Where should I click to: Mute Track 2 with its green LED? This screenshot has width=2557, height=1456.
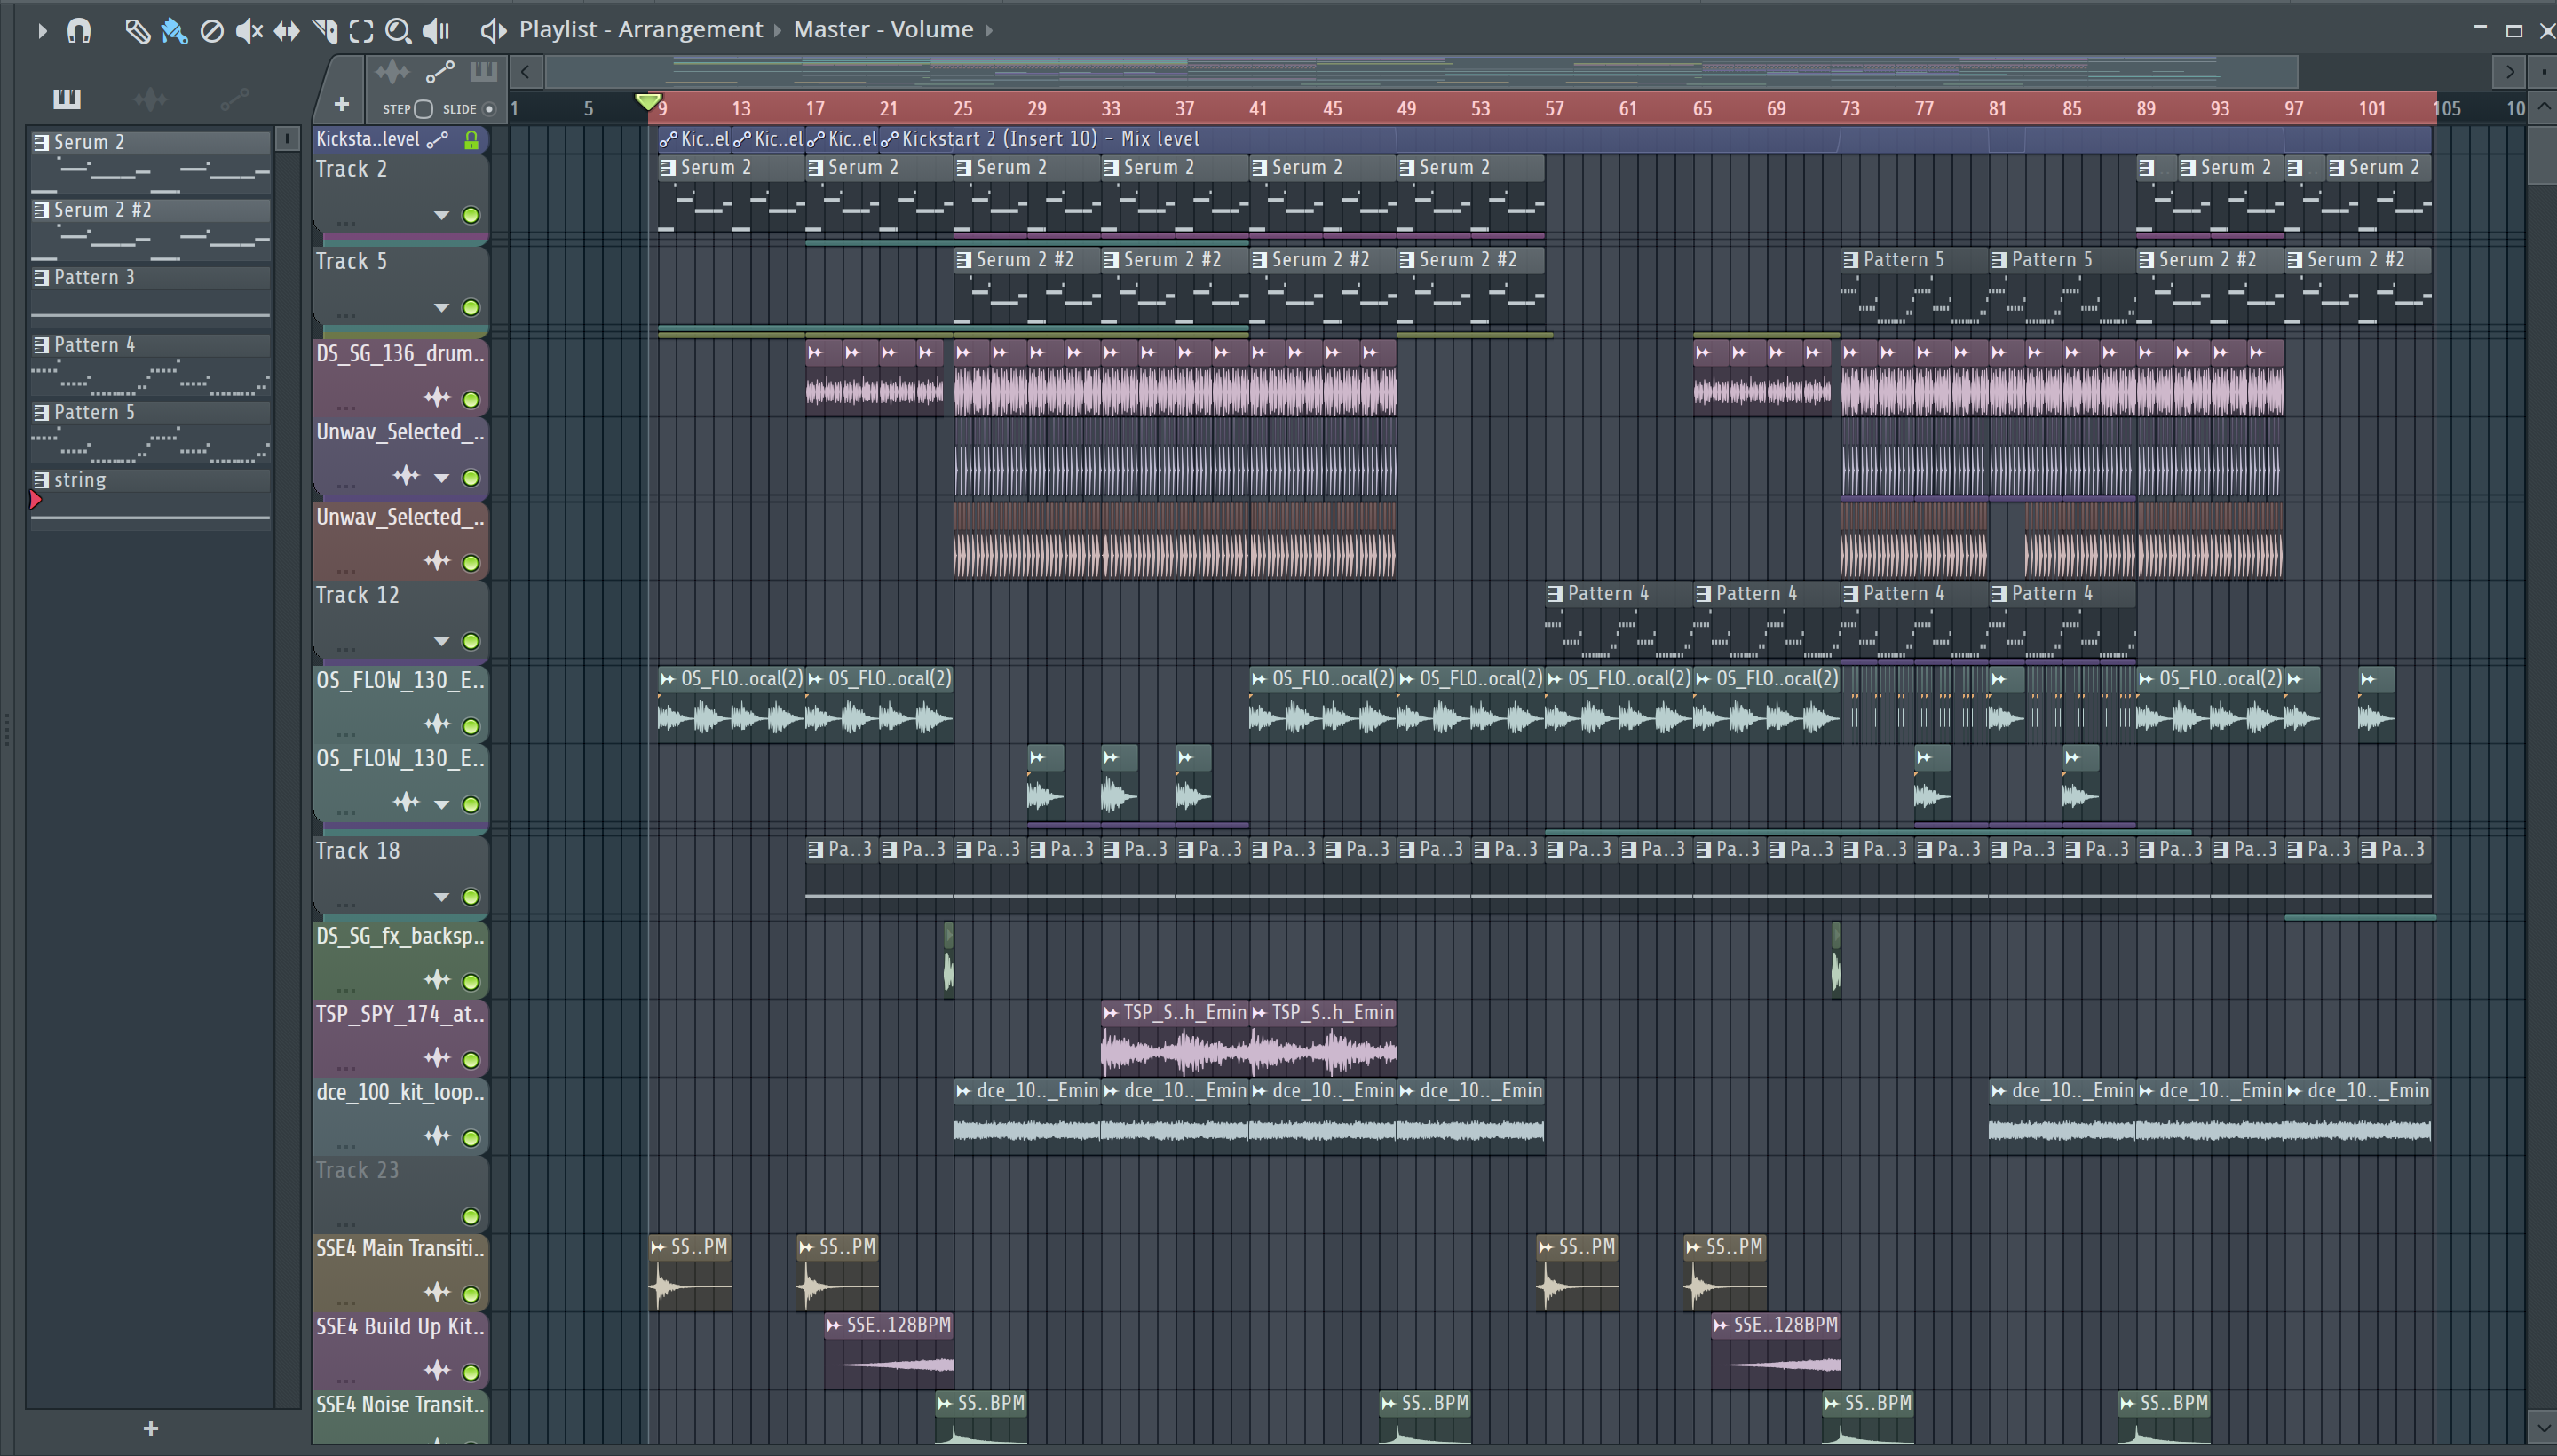[x=471, y=215]
